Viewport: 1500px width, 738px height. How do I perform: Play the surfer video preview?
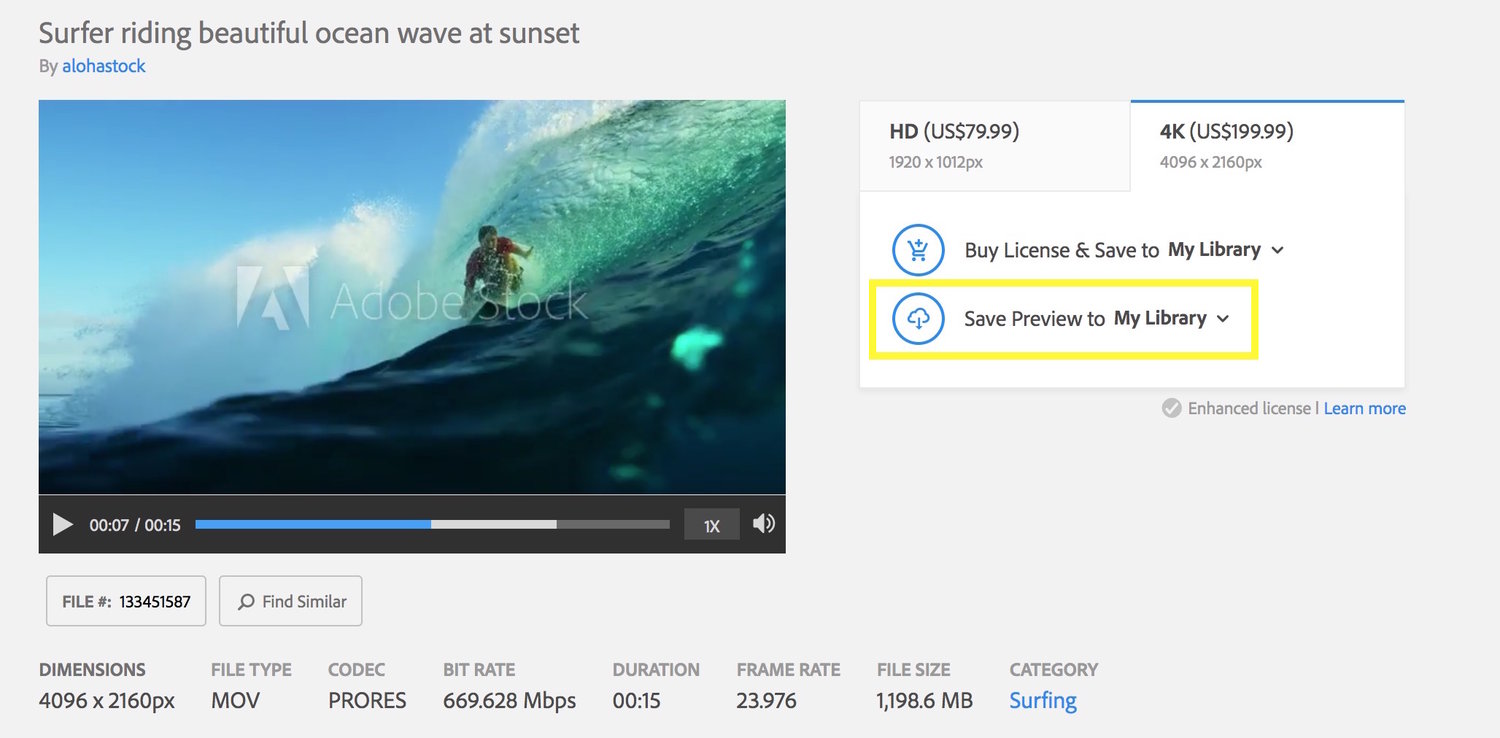click(63, 524)
